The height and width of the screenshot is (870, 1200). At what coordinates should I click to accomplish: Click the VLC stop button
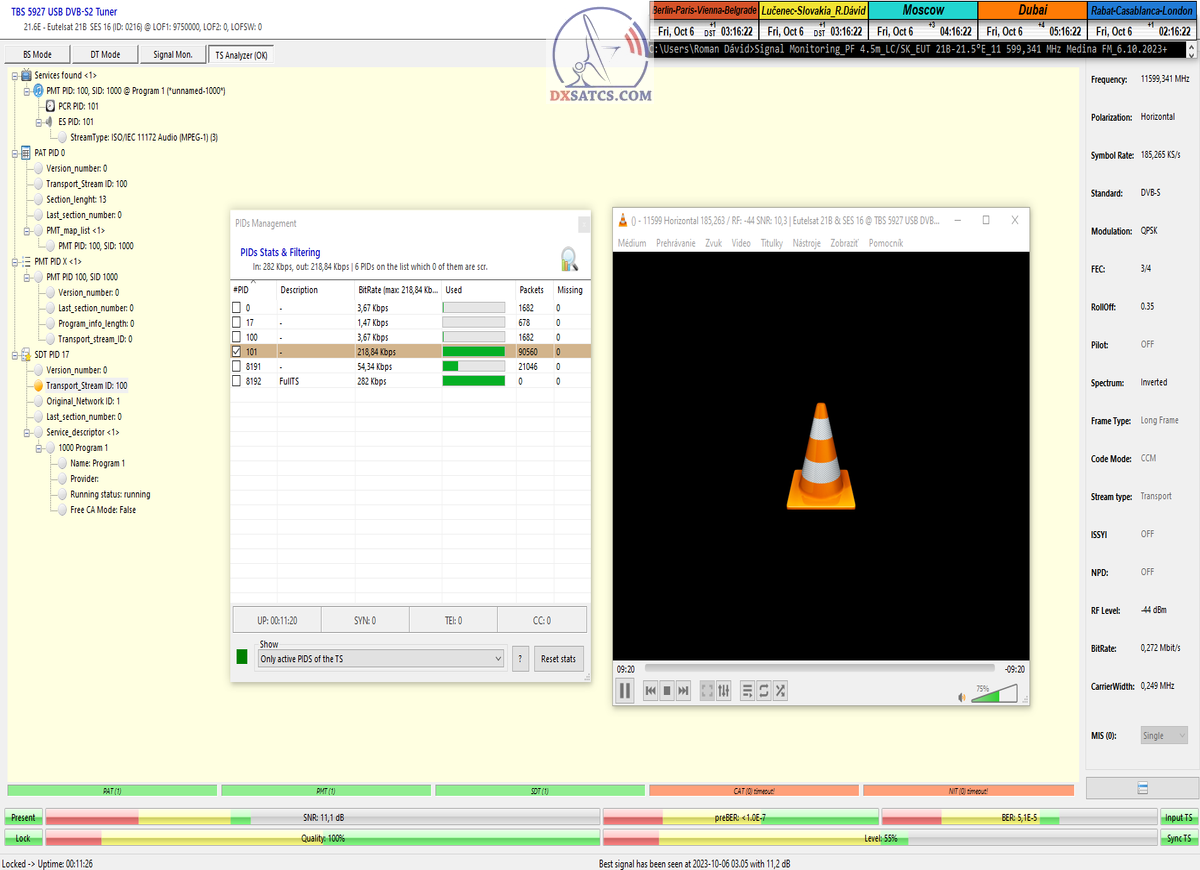point(667,690)
